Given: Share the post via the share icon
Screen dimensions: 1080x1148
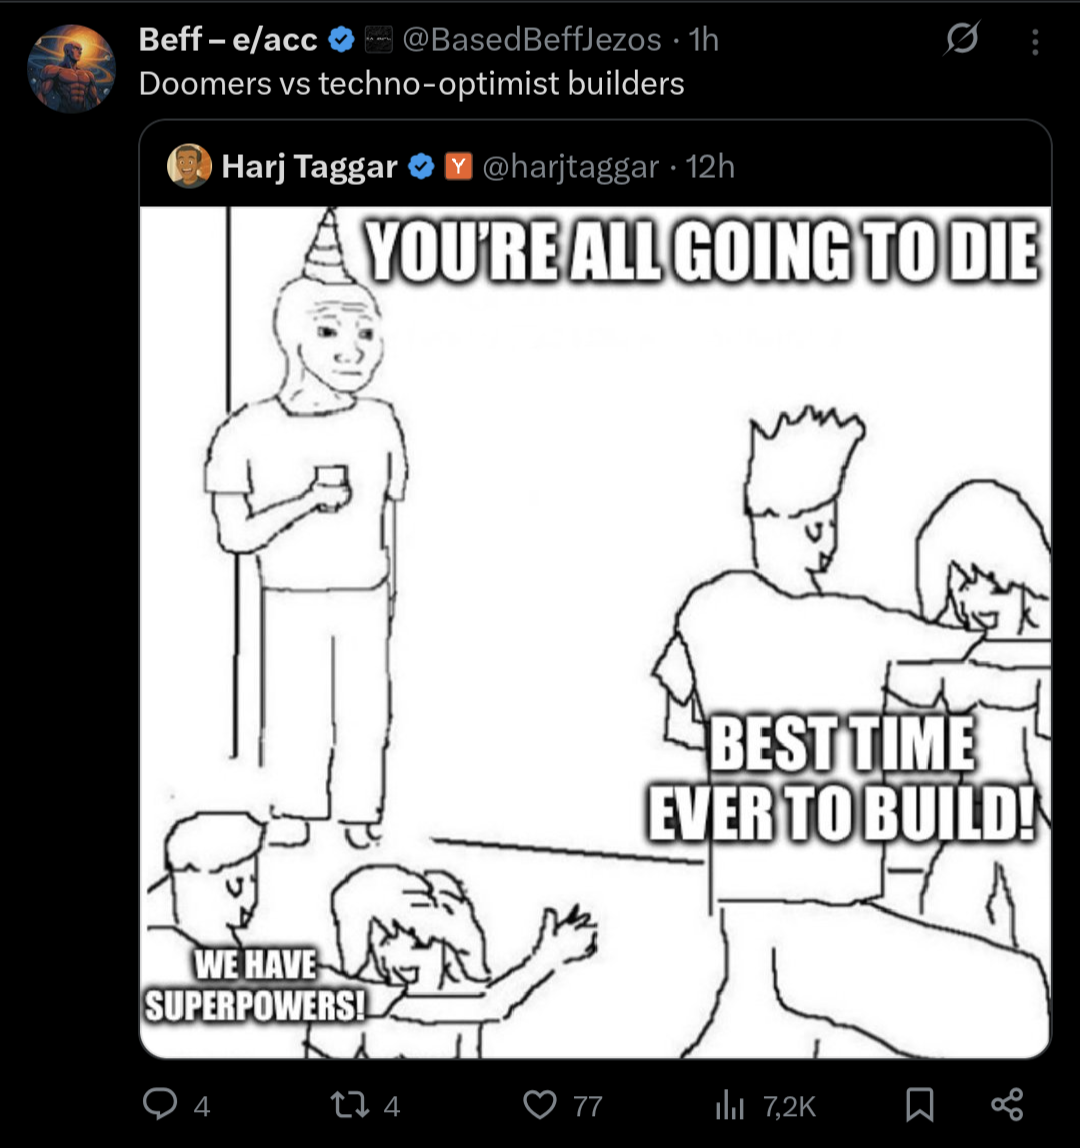Looking at the screenshot, I should click(x=1007, y=1104).
